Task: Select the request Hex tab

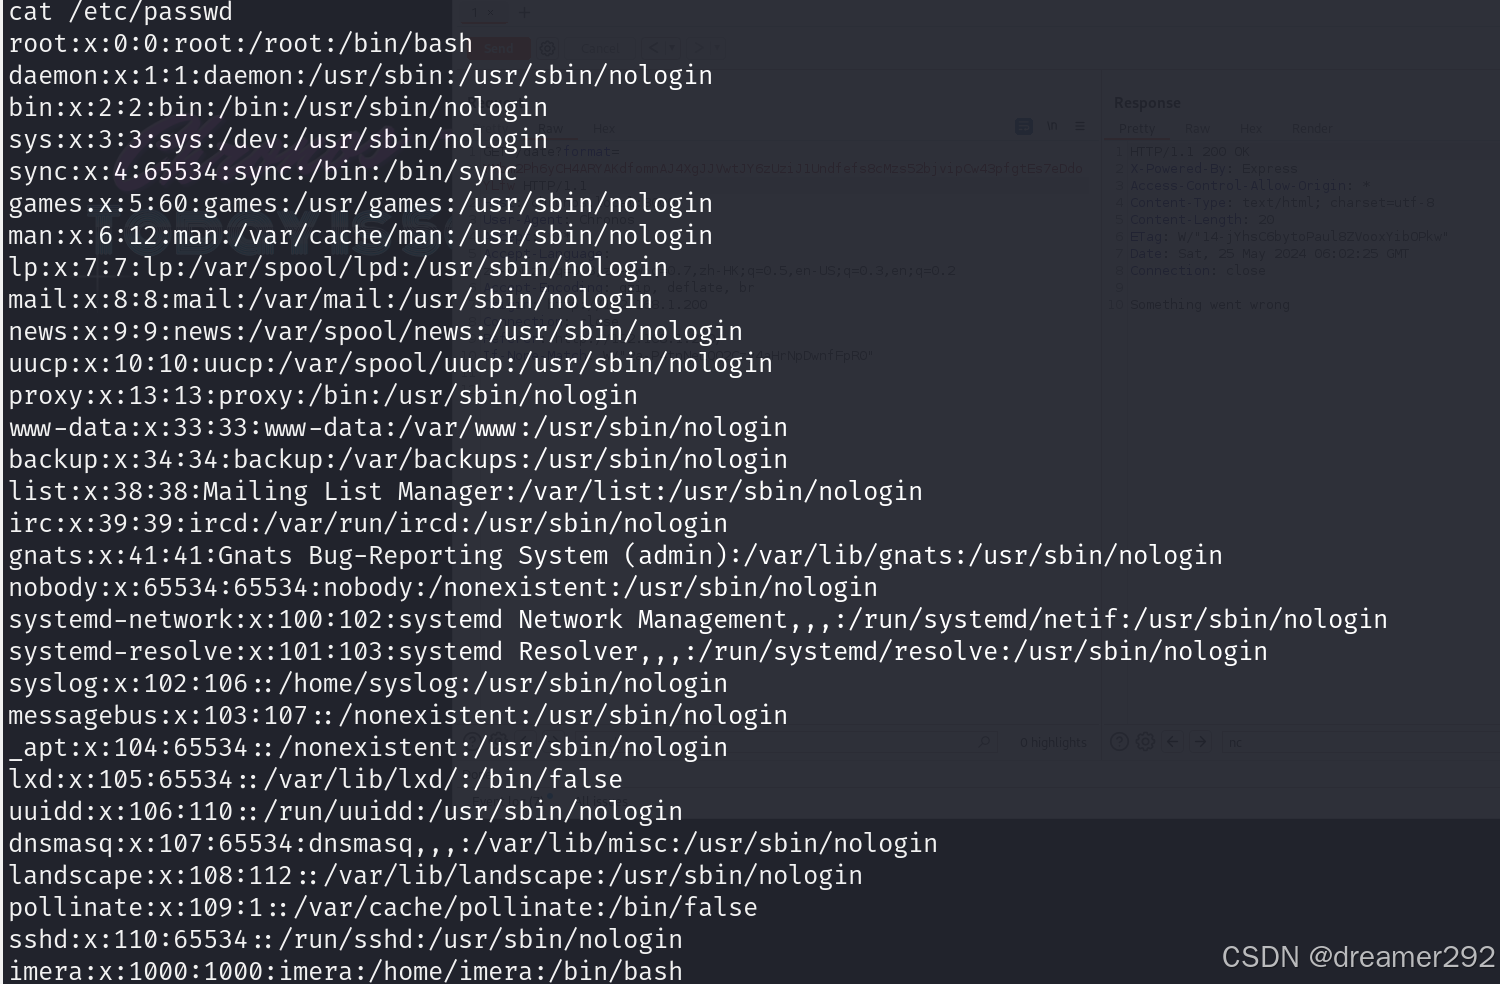Action: point(604,129)
